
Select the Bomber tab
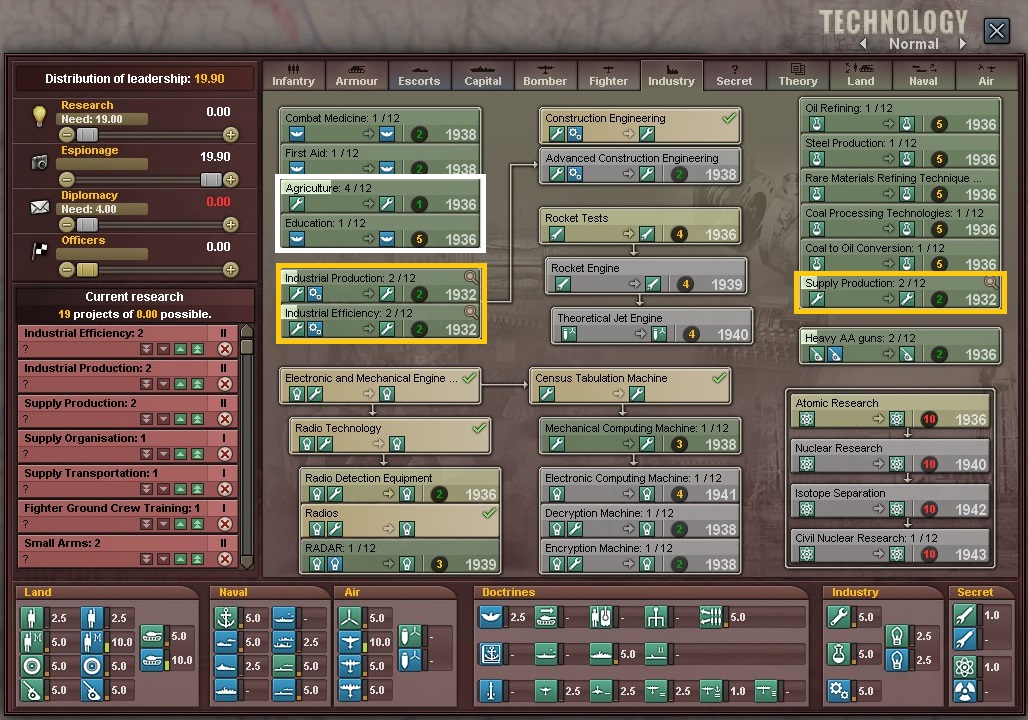click(545, 75)
